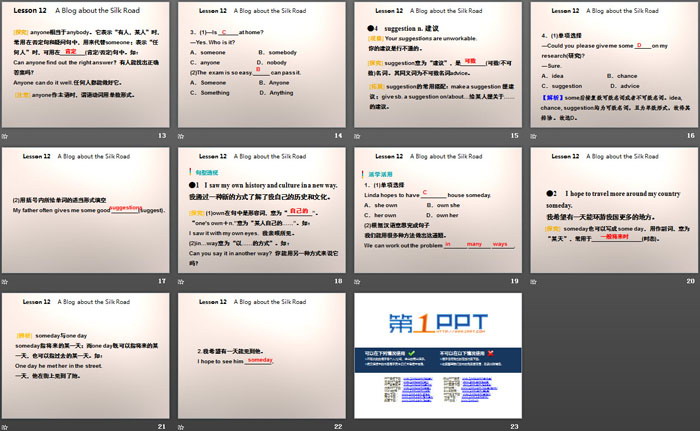Screen dimensions: 700x431
Task: Select slide 16 thumbnail with research question
Action: tap(614, 65)
